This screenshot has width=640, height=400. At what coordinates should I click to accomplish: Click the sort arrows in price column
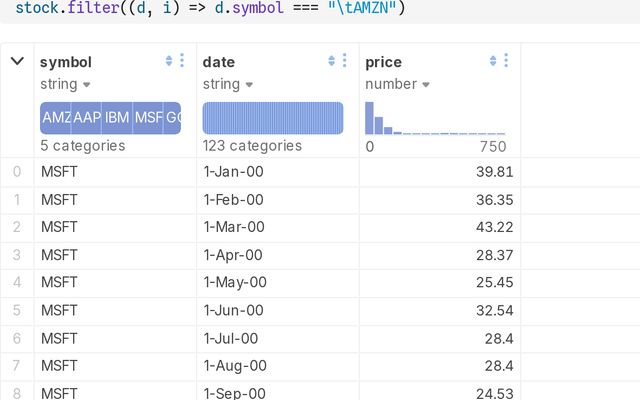(x=494, y=61)
